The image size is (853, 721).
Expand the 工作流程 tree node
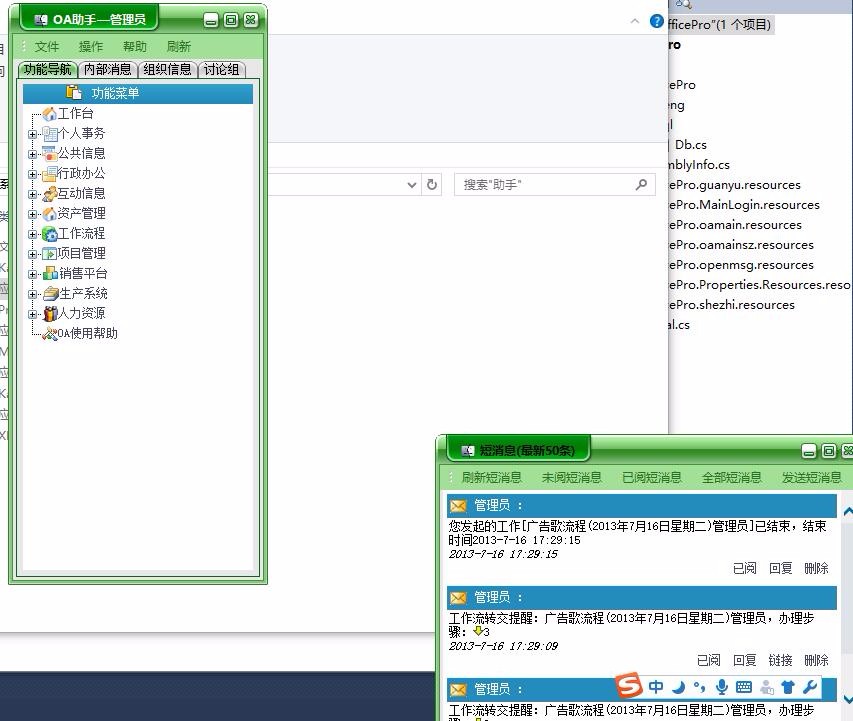(x=31, y=233)
